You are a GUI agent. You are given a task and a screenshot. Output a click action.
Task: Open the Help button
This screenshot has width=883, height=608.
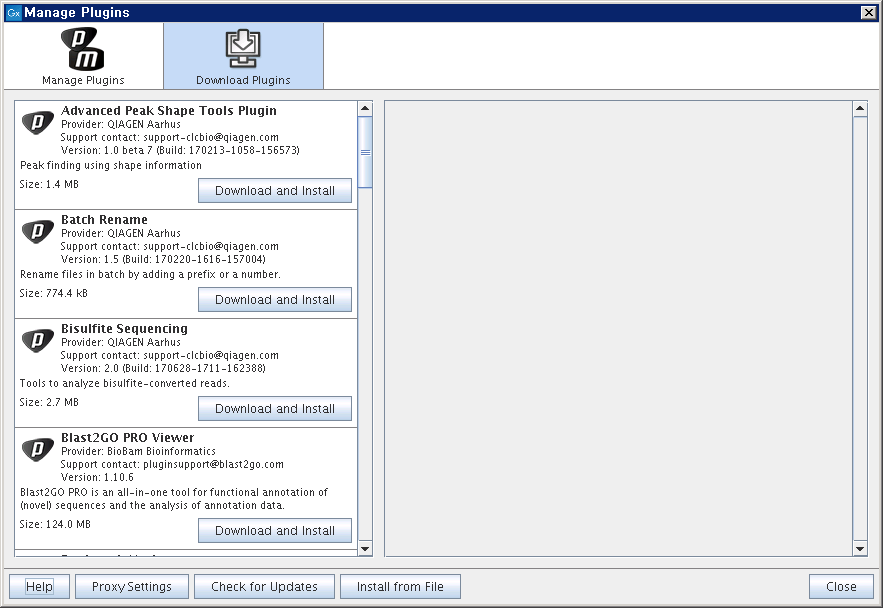(39, 587)
